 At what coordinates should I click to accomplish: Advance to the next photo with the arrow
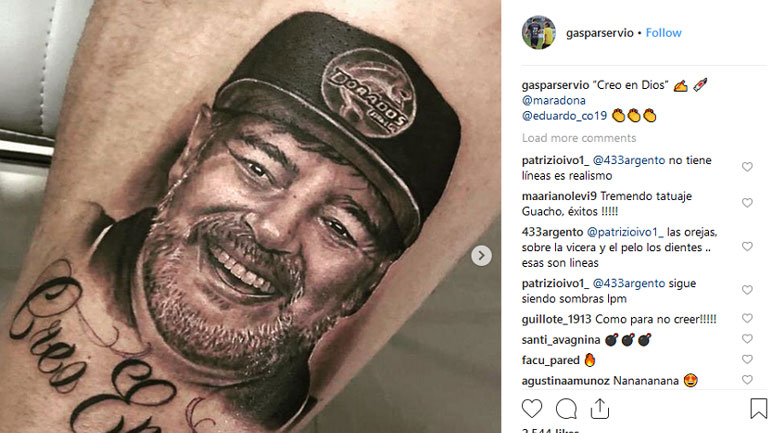click(x=481, y=255)
